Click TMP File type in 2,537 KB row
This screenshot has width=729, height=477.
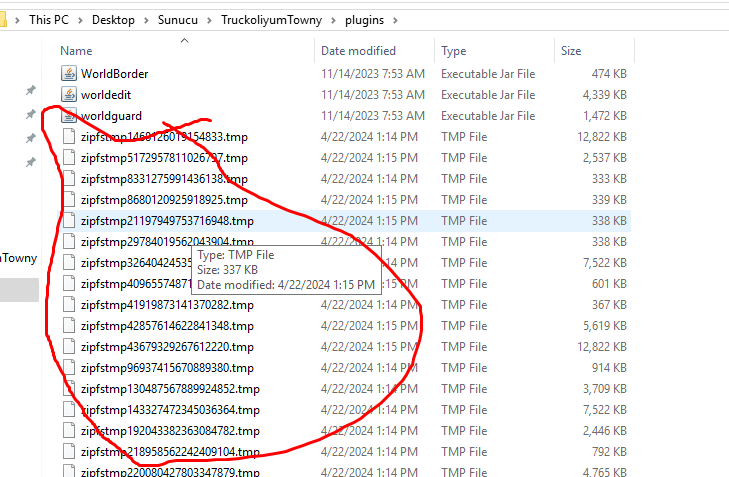point(464,158)
